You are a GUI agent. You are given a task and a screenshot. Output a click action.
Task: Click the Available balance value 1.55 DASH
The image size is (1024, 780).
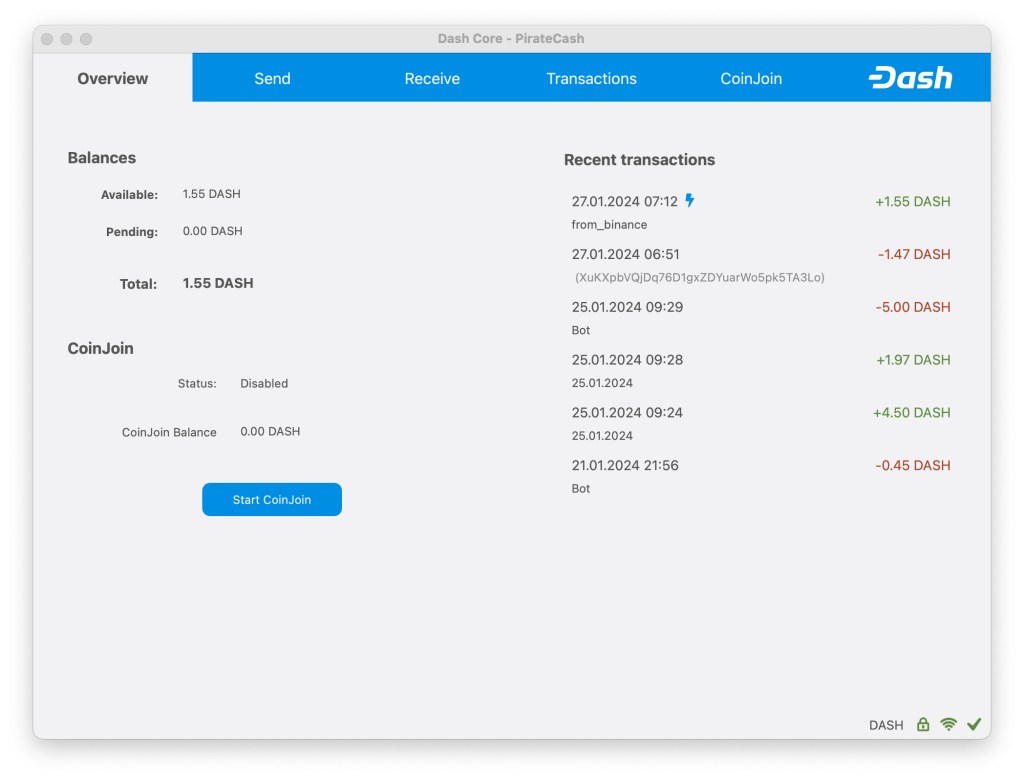tap(212, 194)
